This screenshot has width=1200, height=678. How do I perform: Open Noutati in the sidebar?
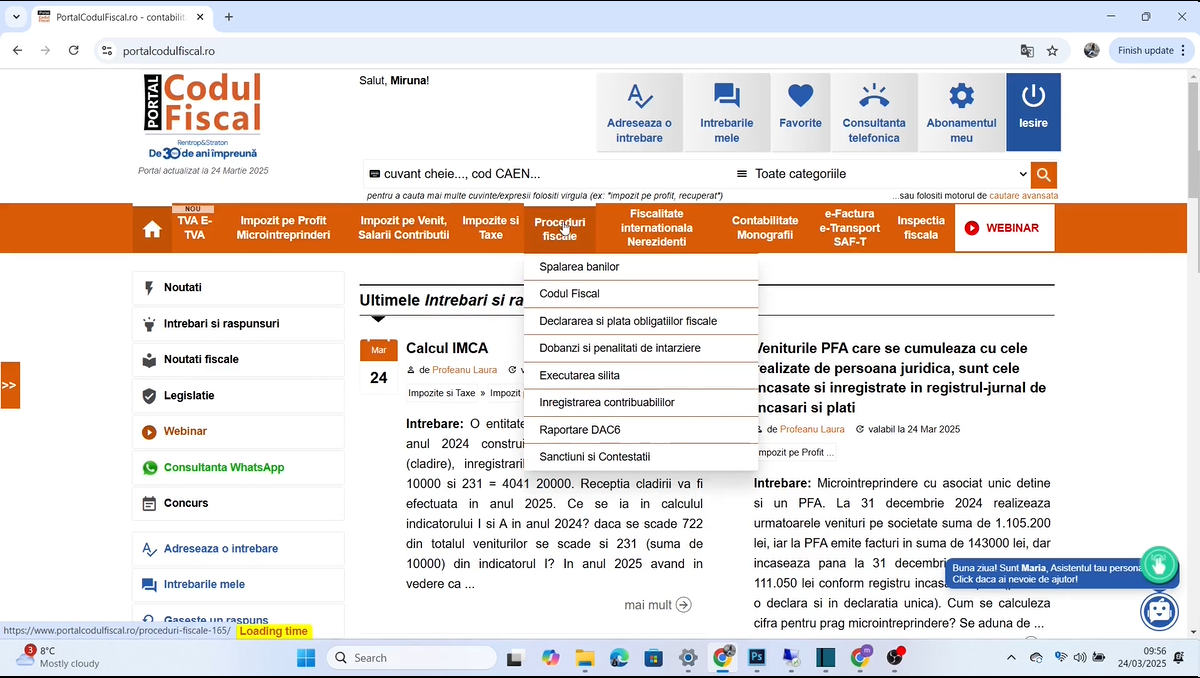coord(238,288)
